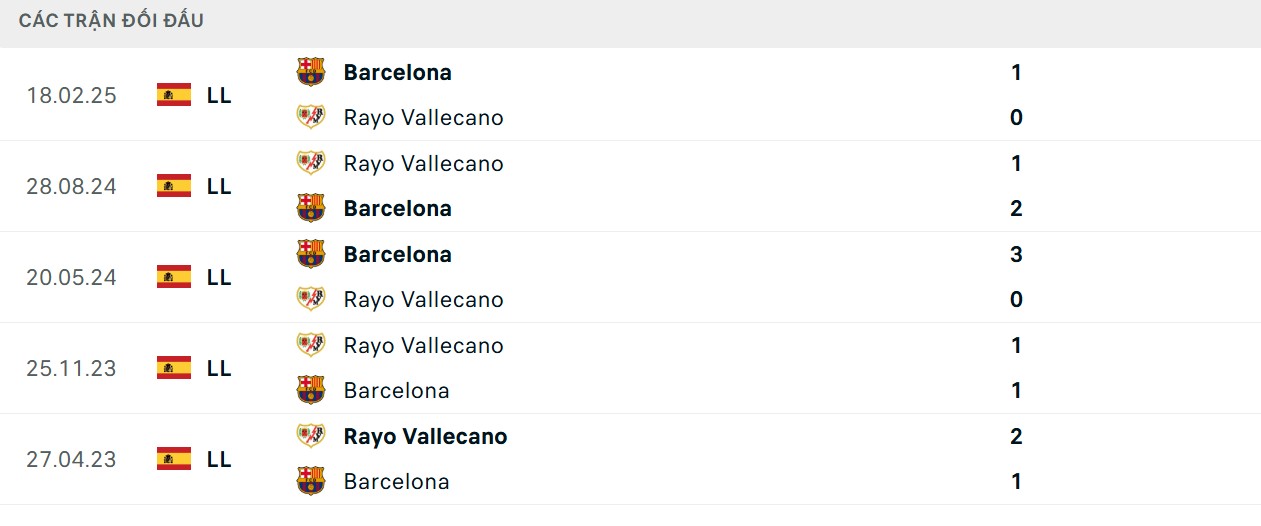The width and height of the screenshot is (1261, 526).
Task: Click Spain flag next to 28.08.24
Action: 174,186
